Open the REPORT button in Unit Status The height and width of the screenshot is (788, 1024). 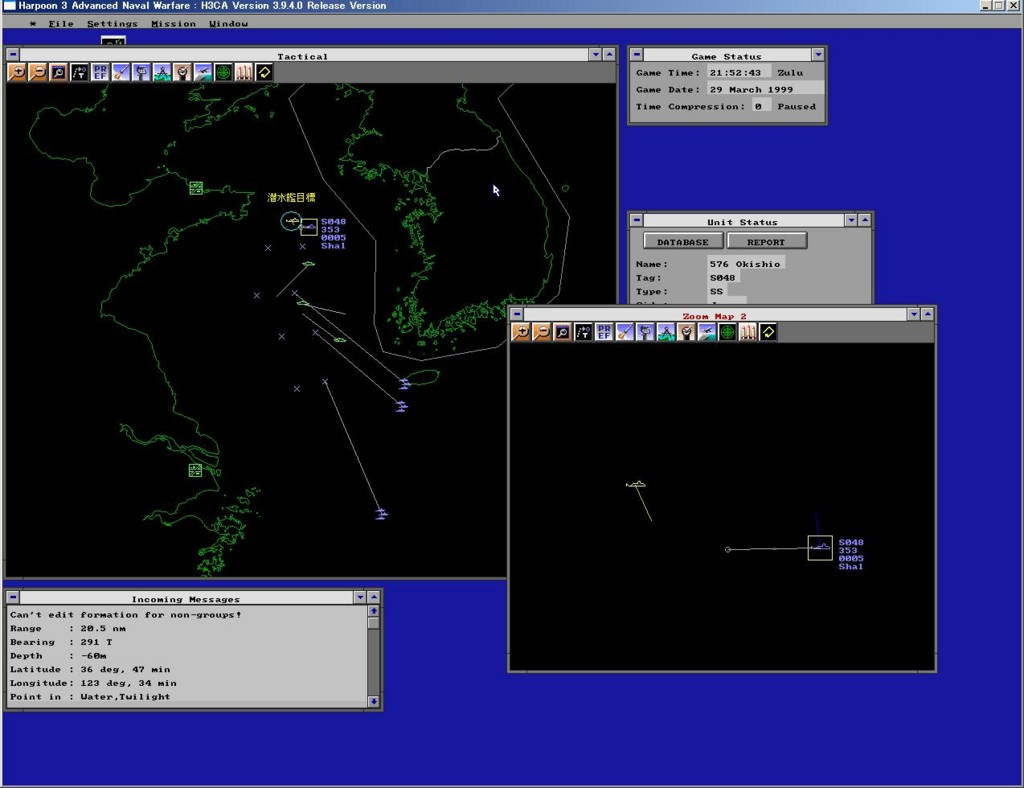[x=767, y=242]
